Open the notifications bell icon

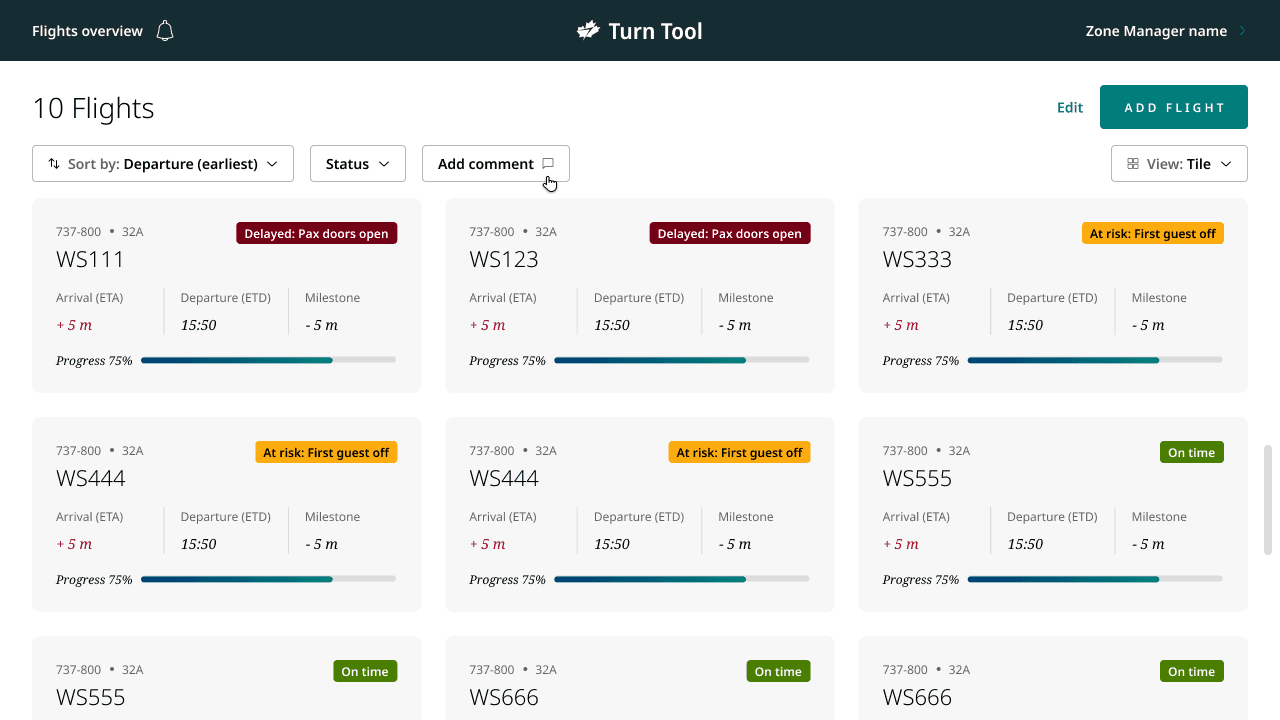165,31
